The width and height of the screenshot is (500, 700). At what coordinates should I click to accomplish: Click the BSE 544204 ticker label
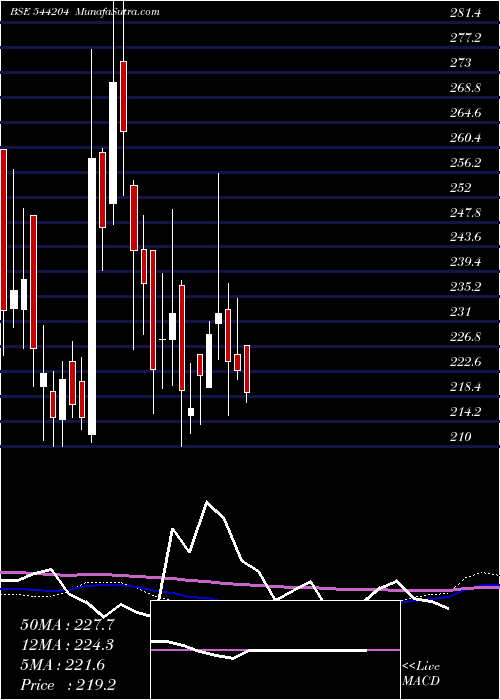pyautogui.click(x=39, y=12)
